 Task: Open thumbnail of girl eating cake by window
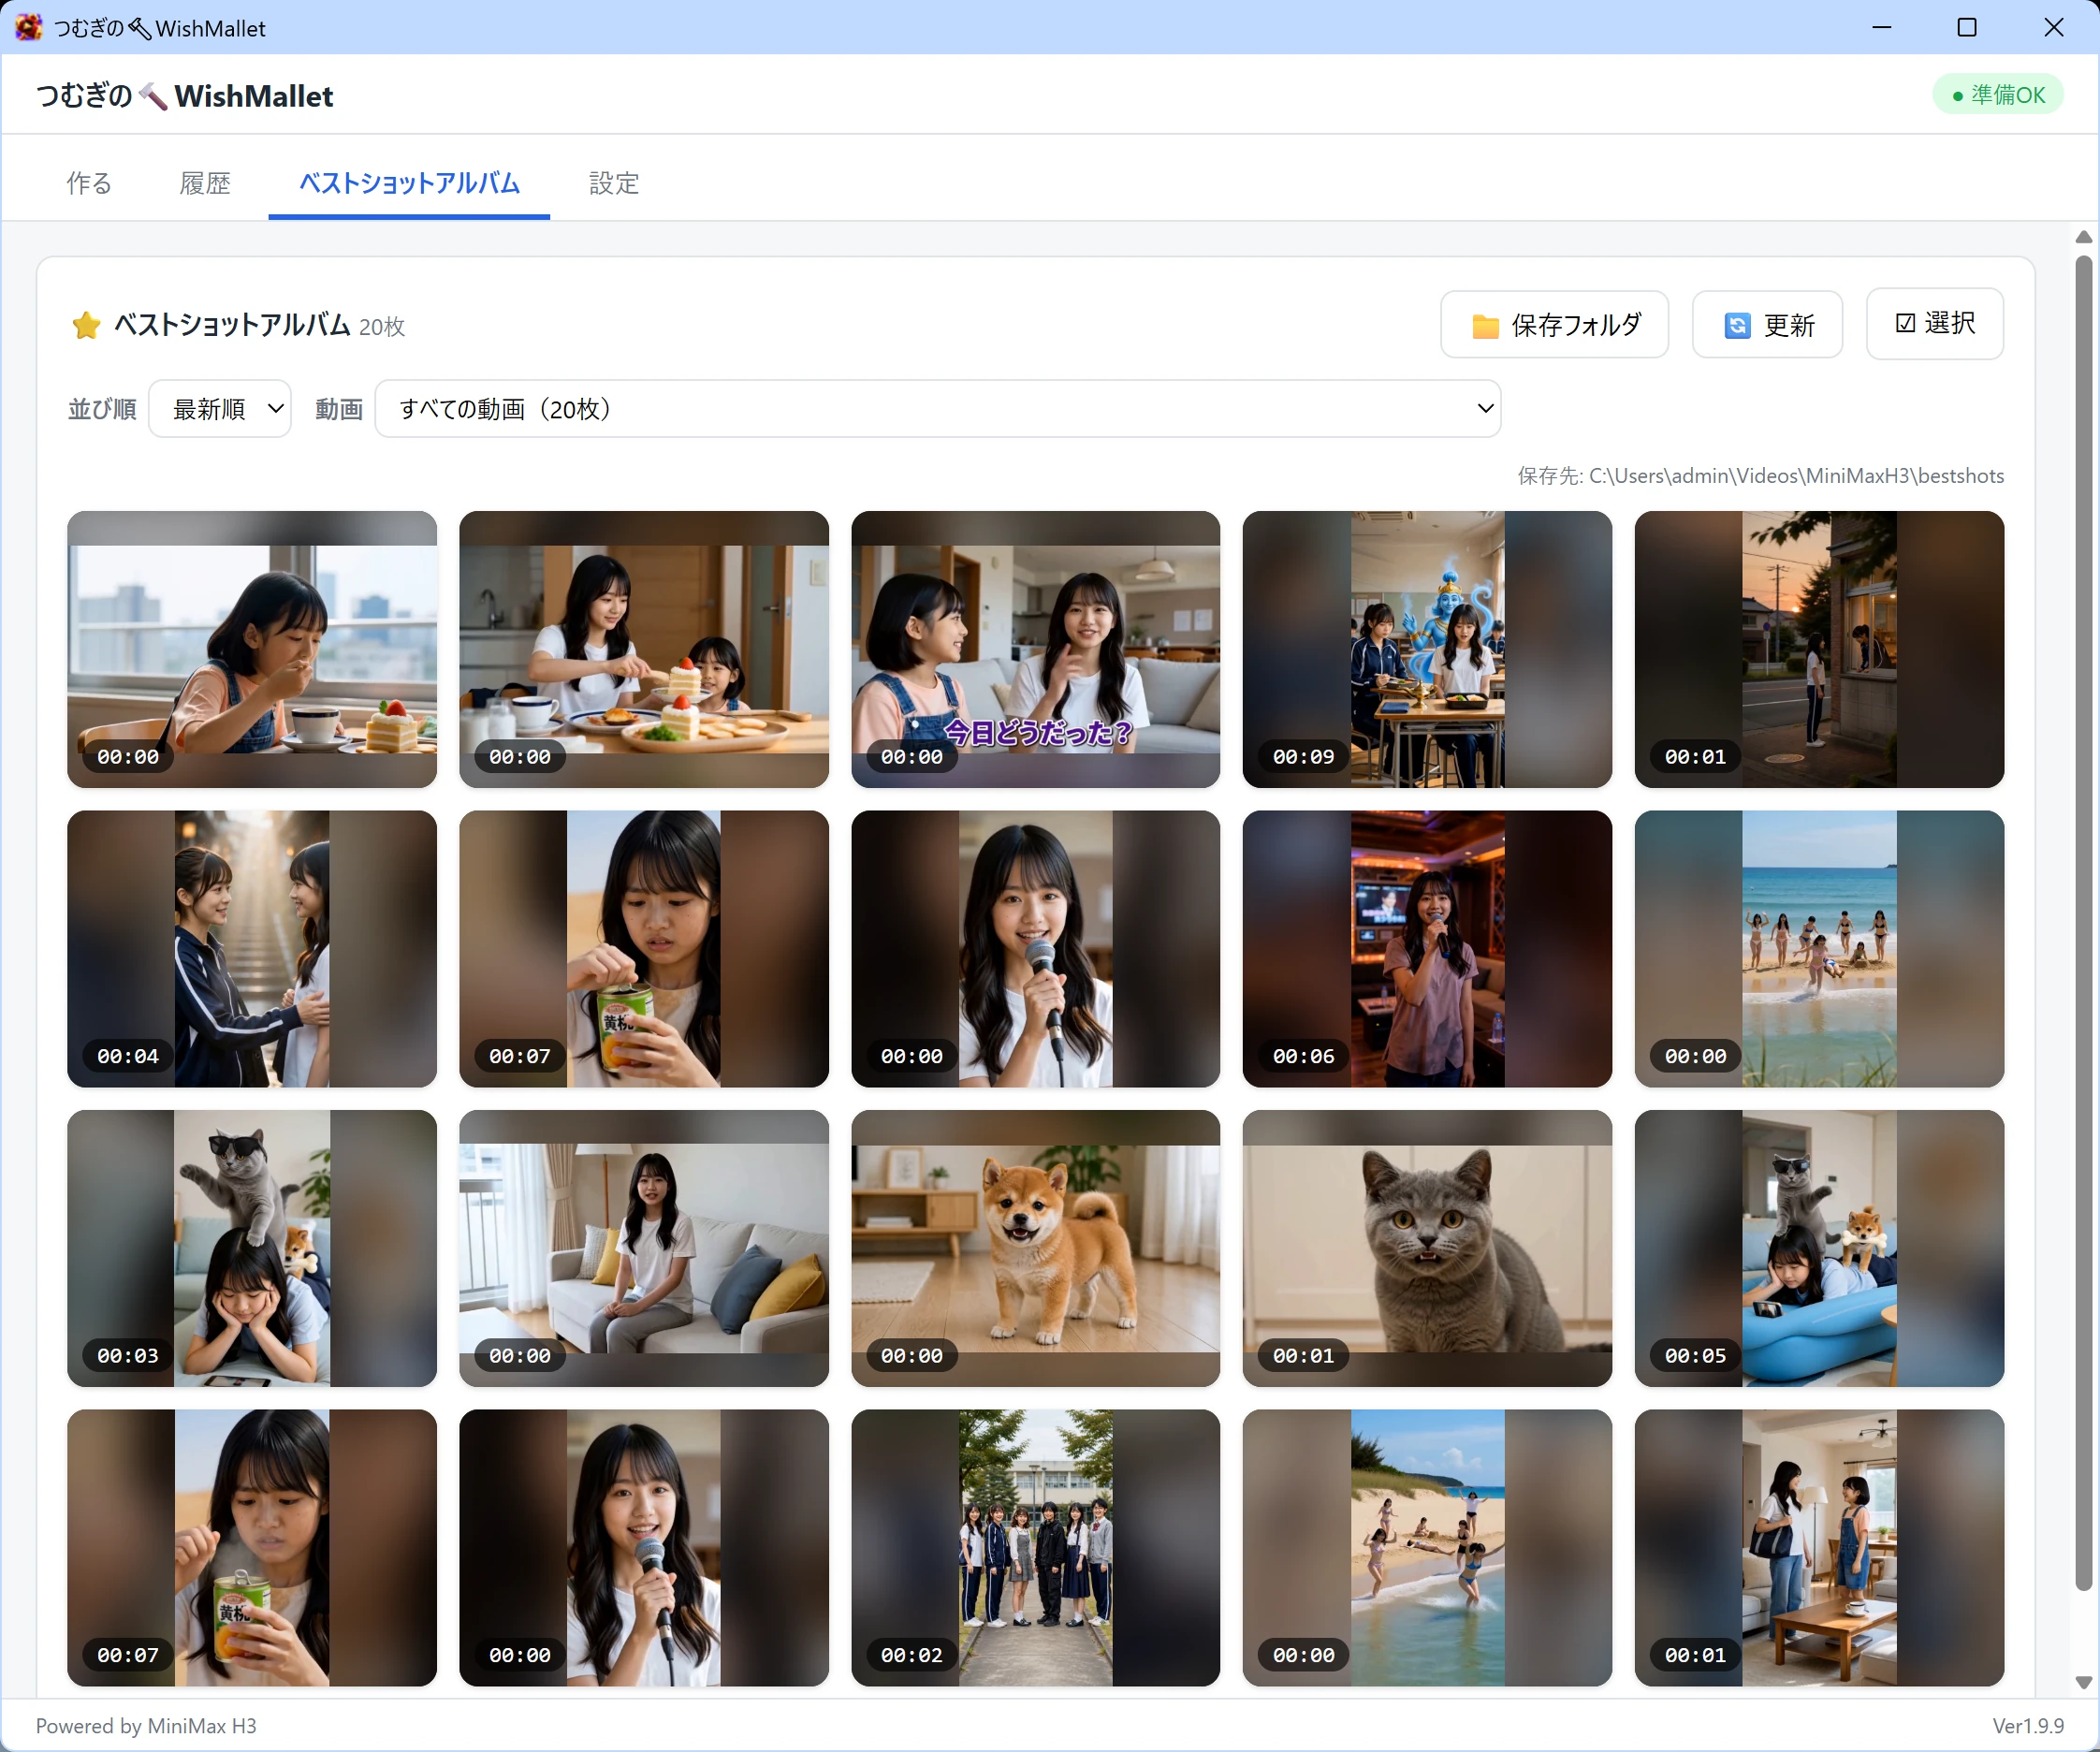(x=252, y=649)
